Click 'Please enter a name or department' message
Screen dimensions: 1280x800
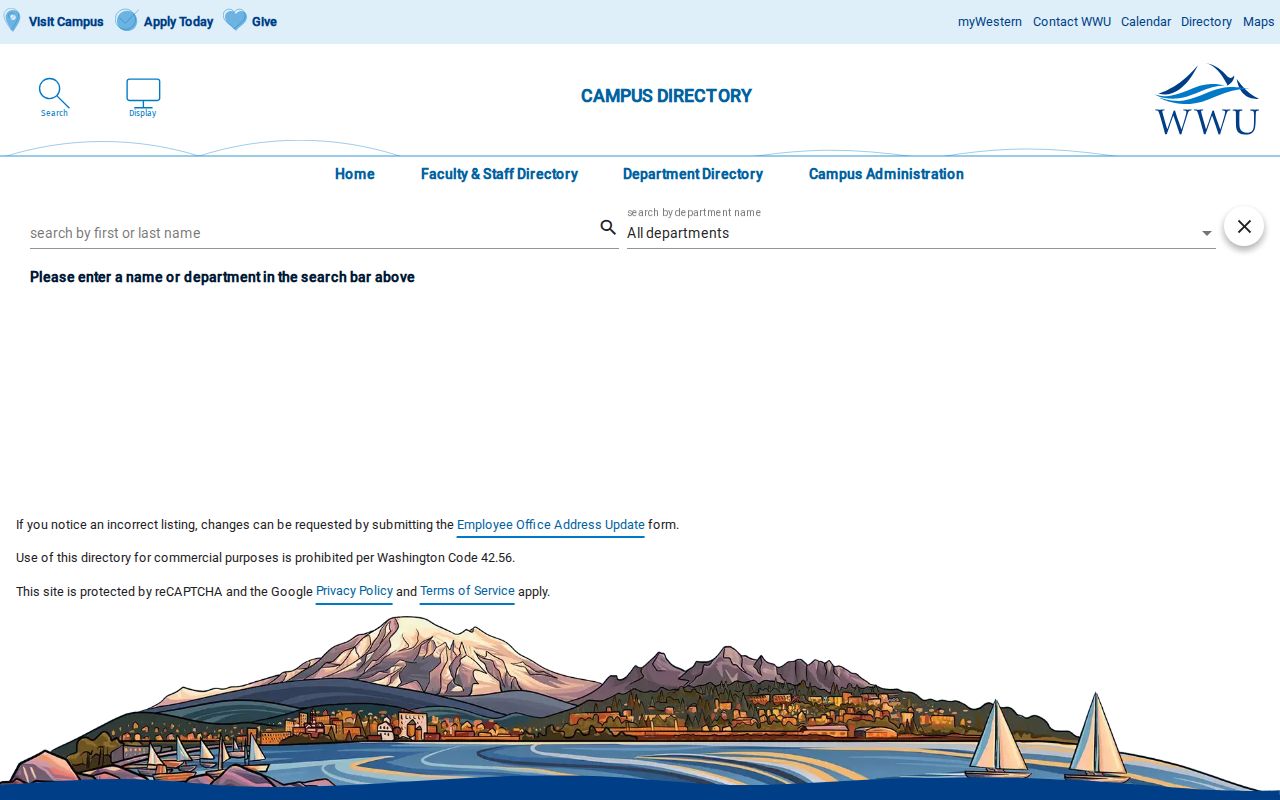click(x=222, y=277)
